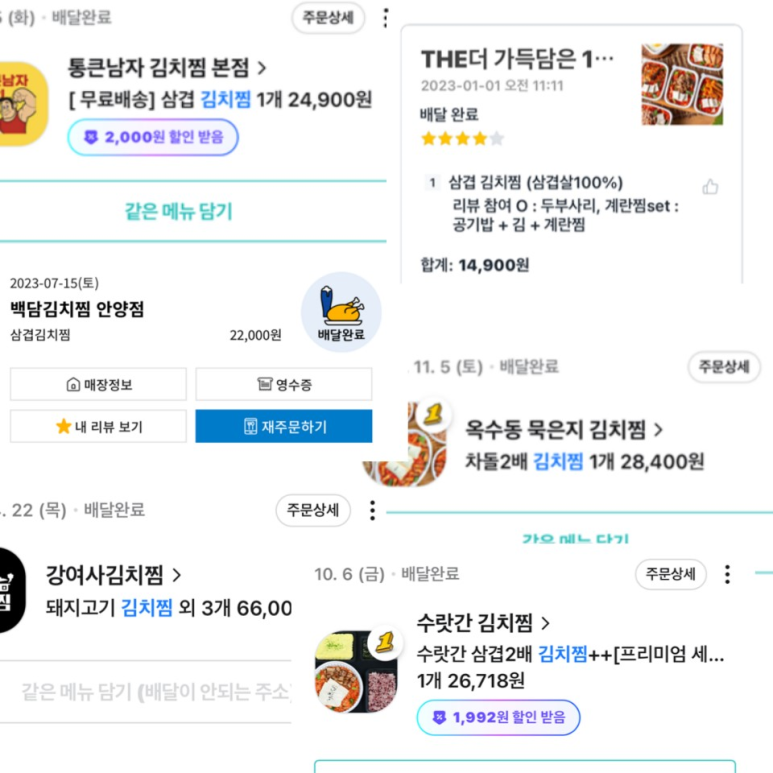Click the 배달완료 delivery status icon
This screenshot has width=773, height=773.
pyautogui.click(x=341, y=312)
